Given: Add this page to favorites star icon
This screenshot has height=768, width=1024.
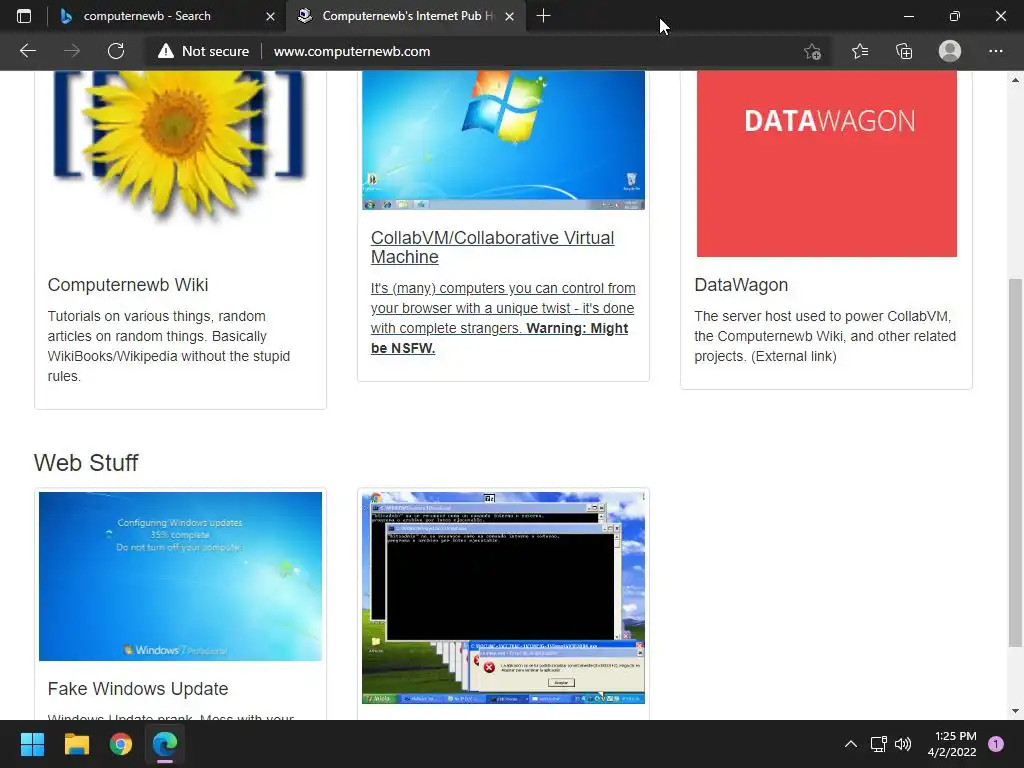Looking at the screenshot, I should [x=812, y=52].
